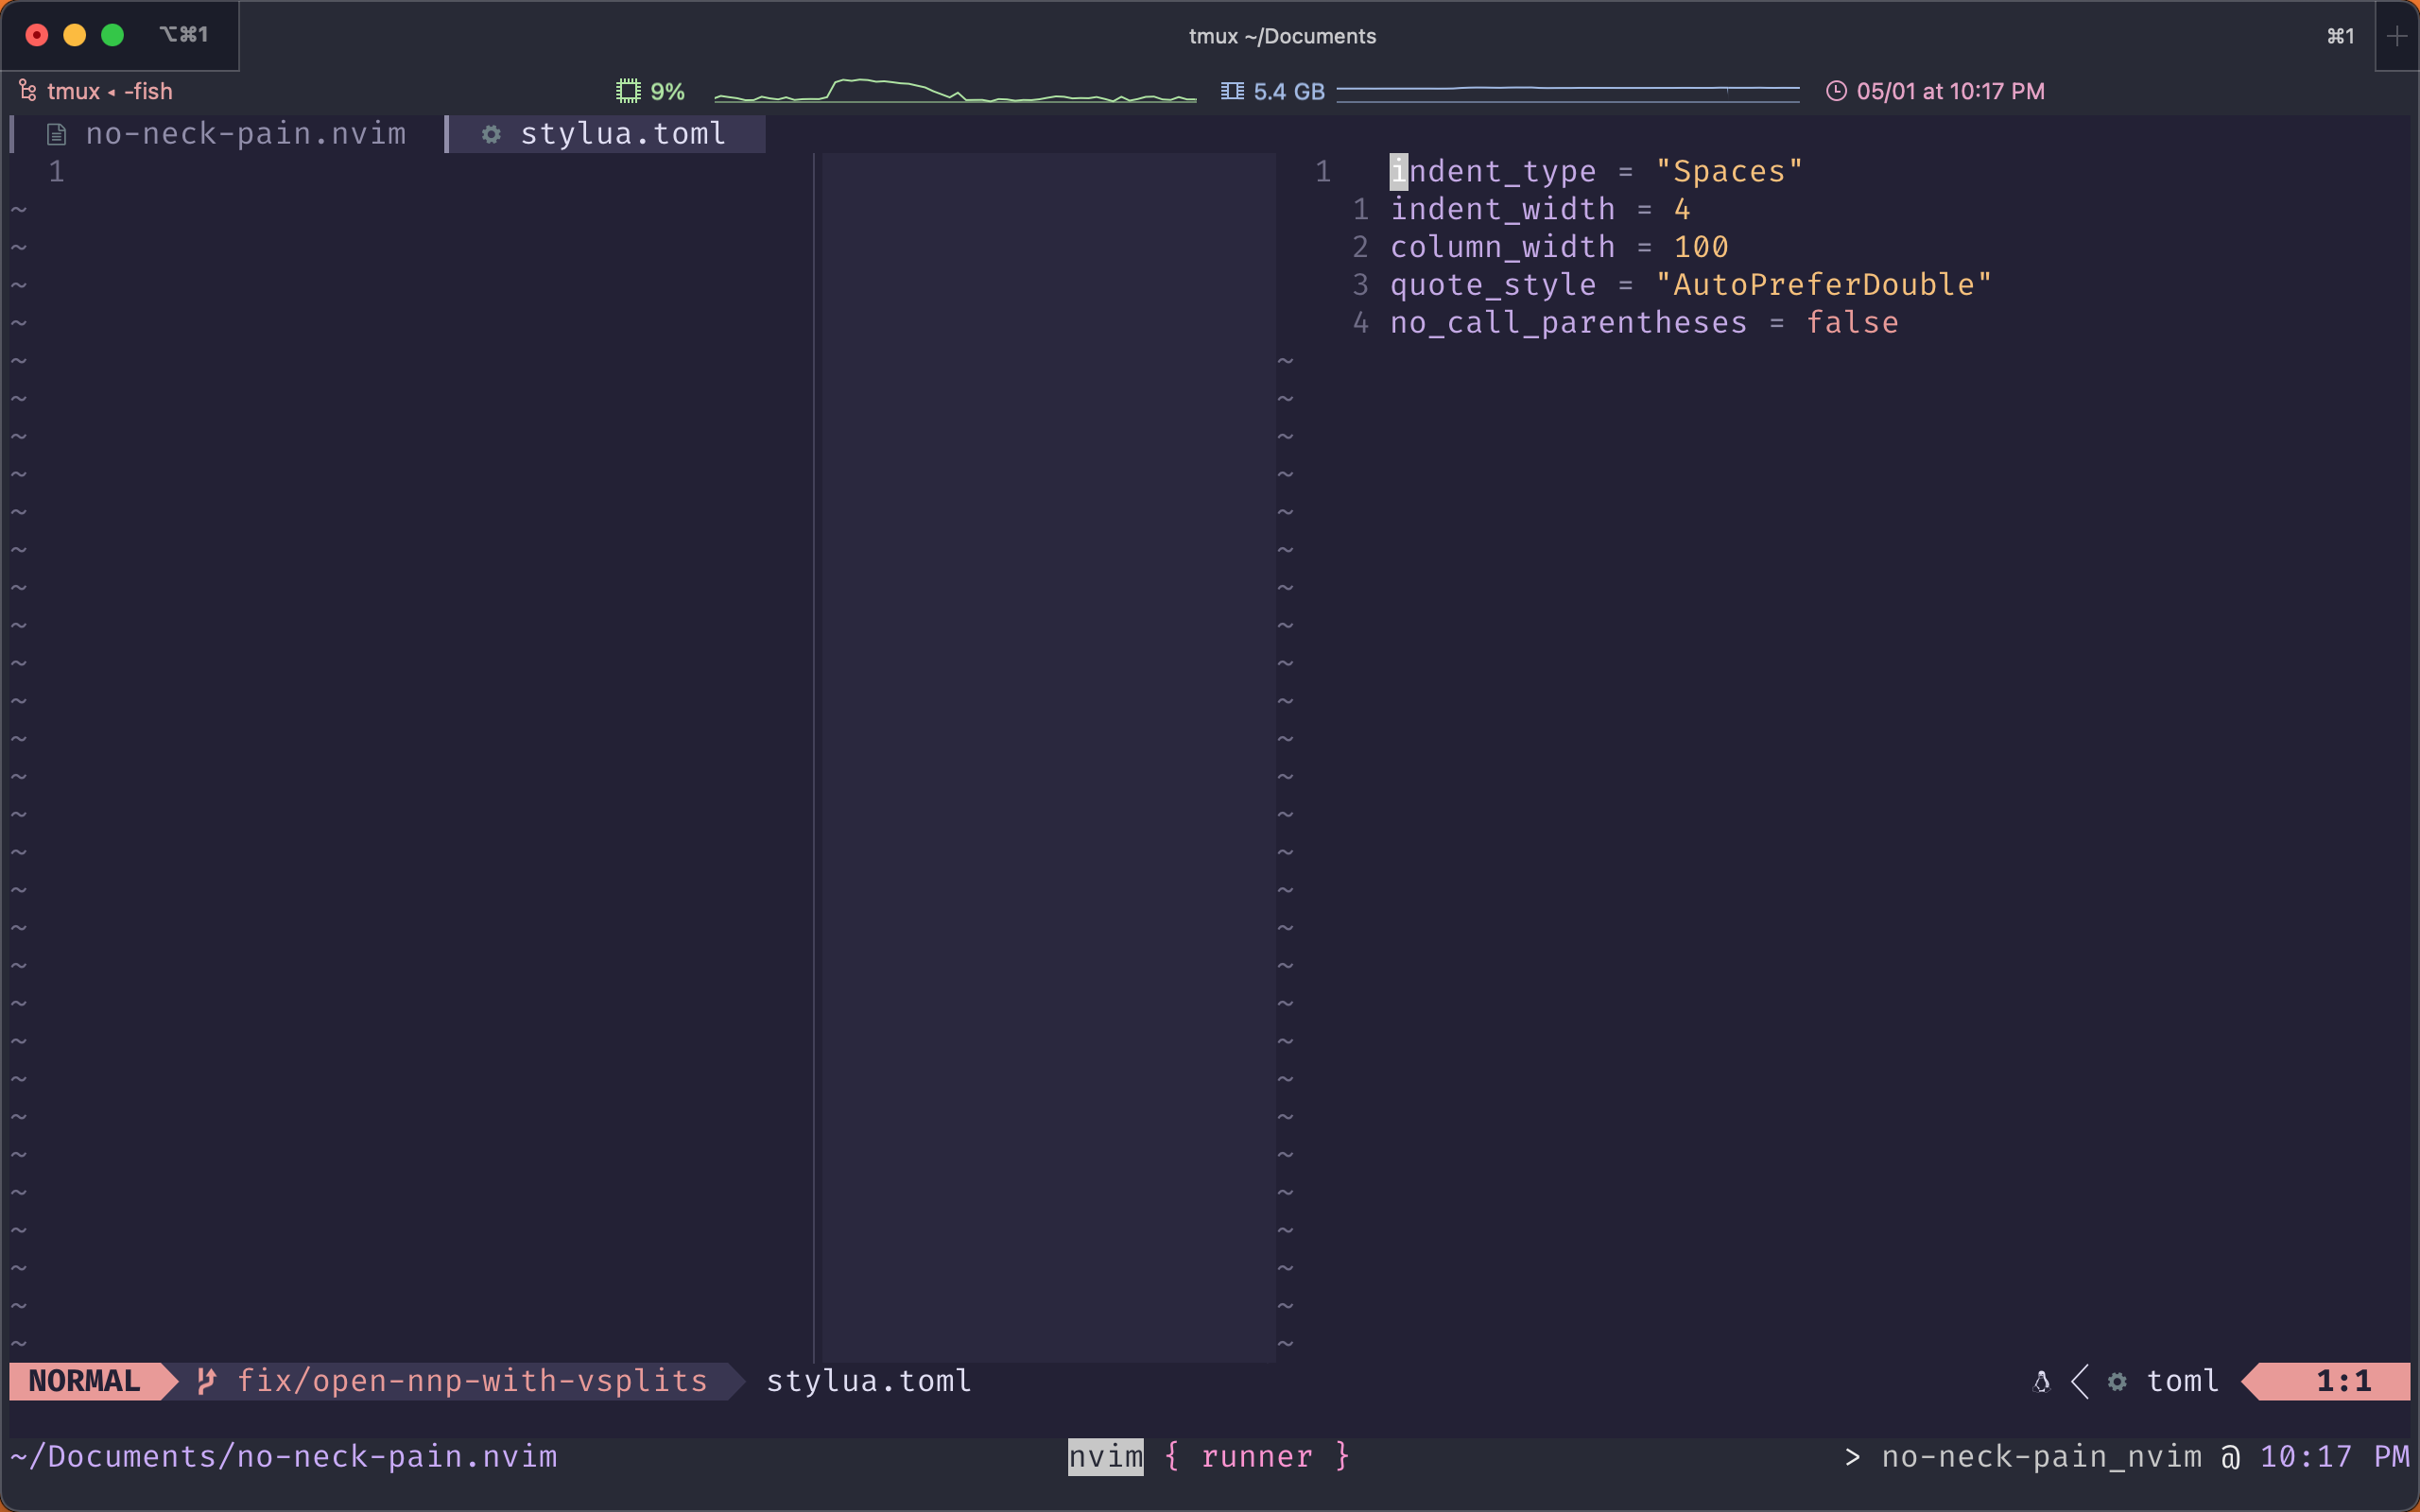Open a new terminal tab with plus button
Viewport: 2420px width, 1512px height.
pyautogui.click(x=2396, y=36)
